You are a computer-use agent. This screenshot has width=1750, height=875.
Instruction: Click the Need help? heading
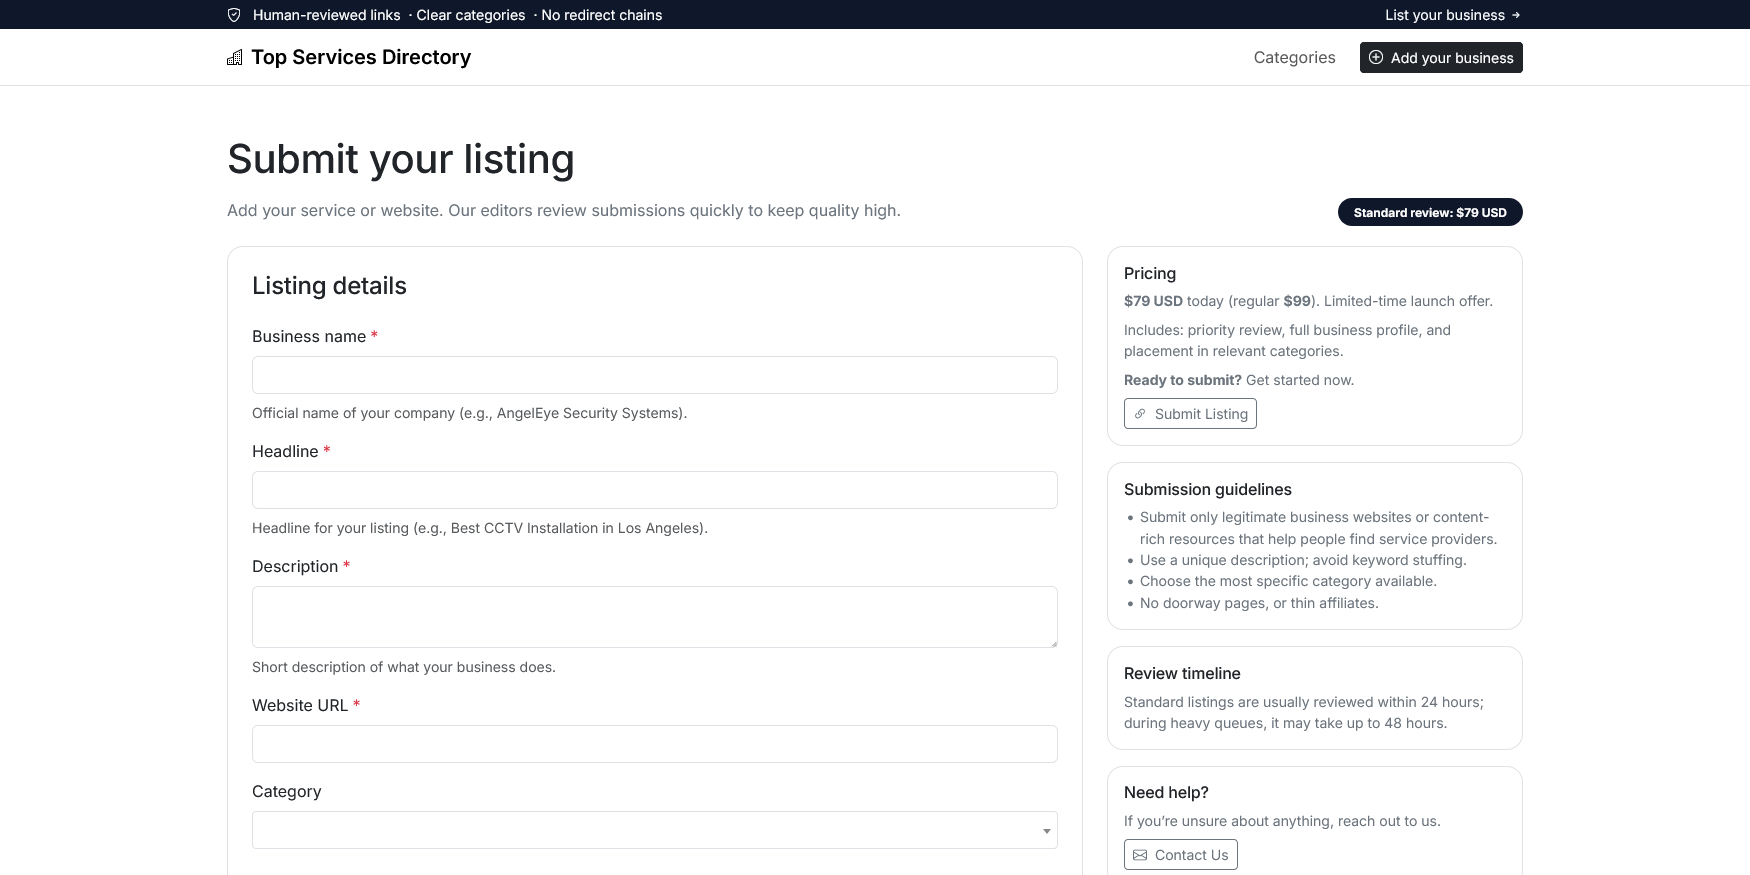pos(1166,792)
